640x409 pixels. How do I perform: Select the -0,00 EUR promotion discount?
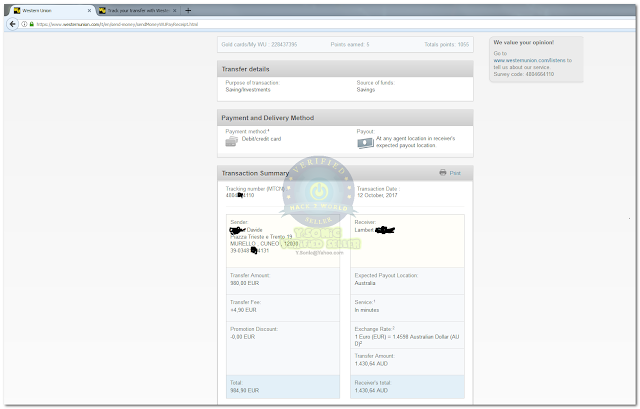click(x=242, y=337)
